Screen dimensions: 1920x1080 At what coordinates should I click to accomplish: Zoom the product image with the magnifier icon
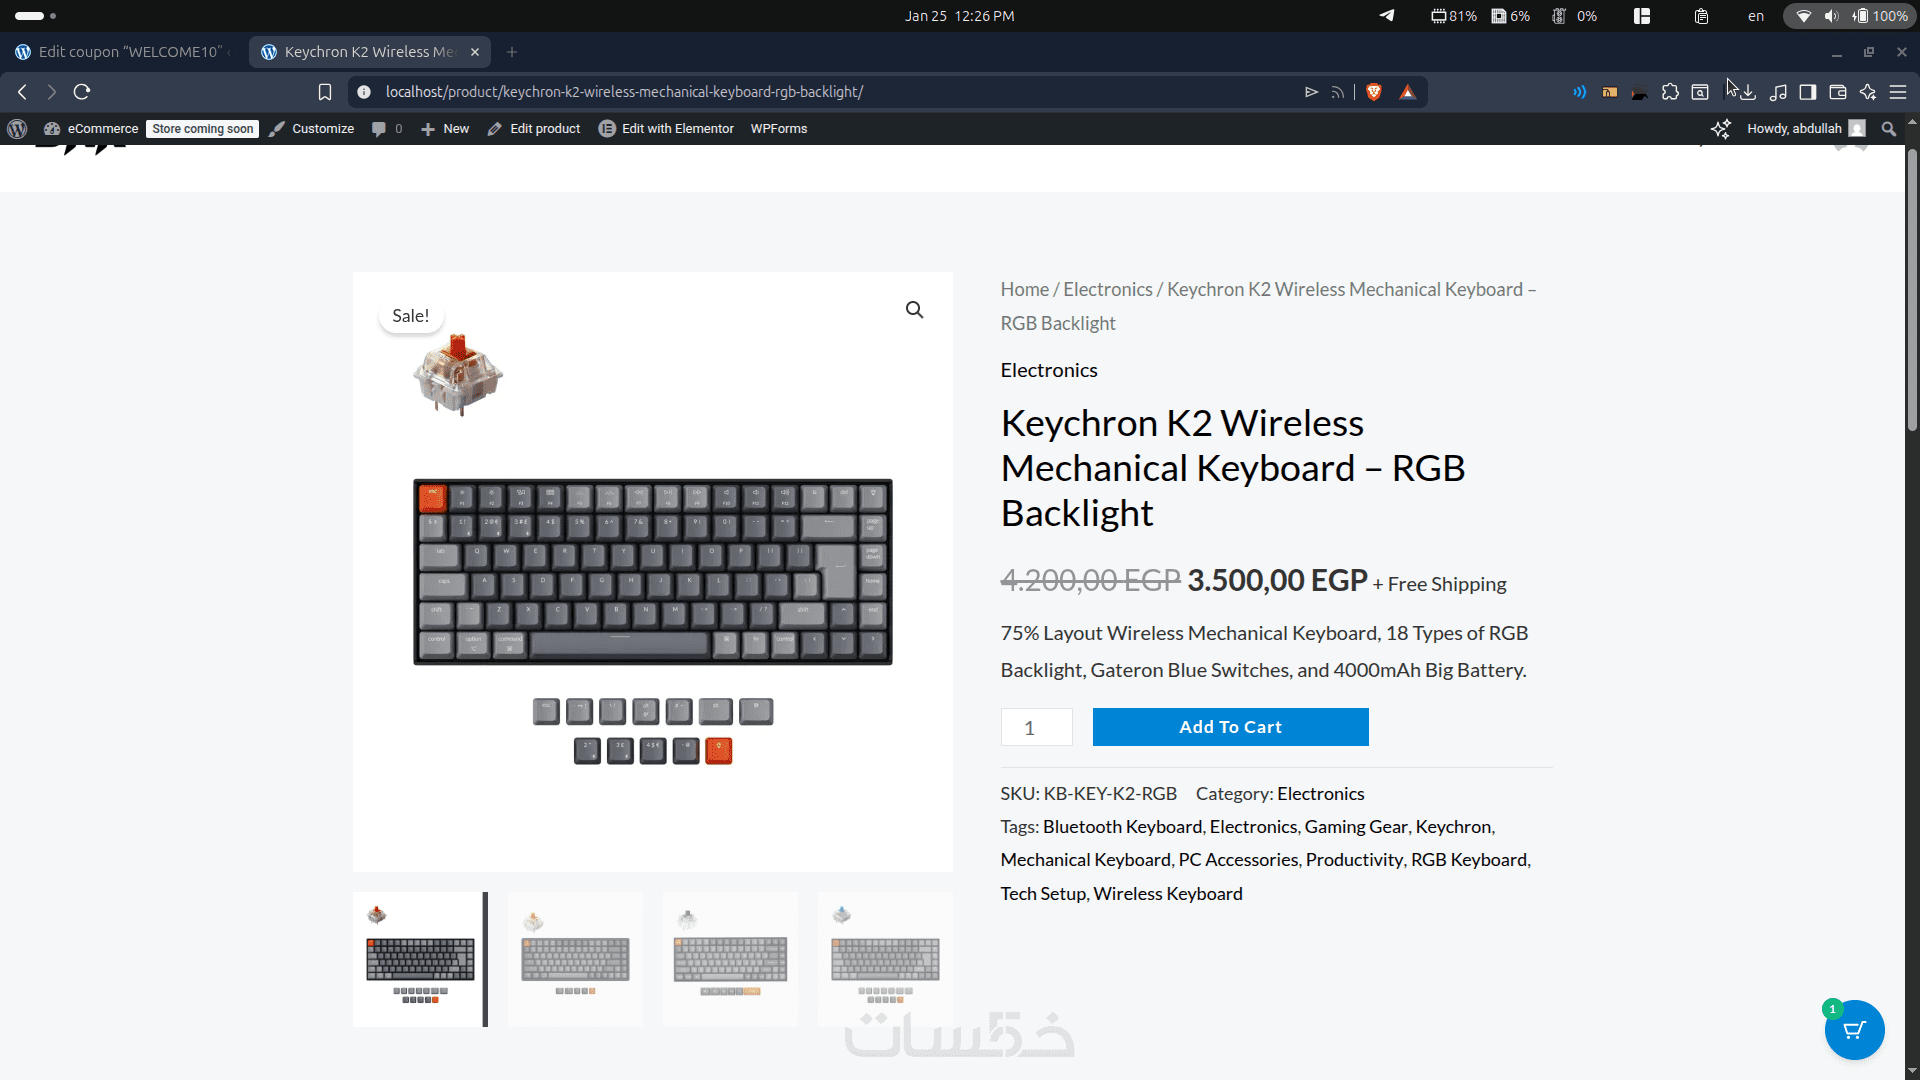[x=914, y=310]
